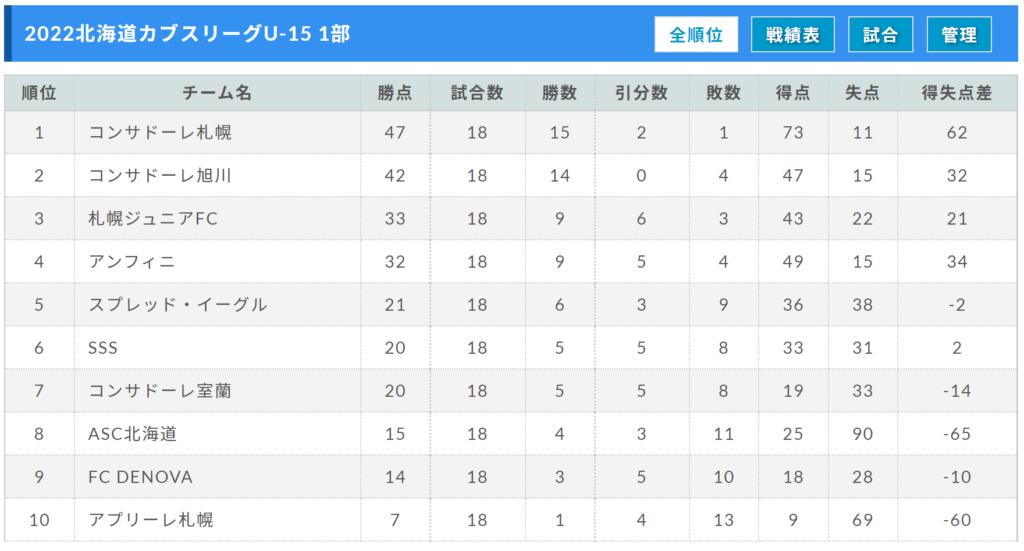Open the 試合 matches tab
This screenshot has width=1024, height=551.
point(880,35)
